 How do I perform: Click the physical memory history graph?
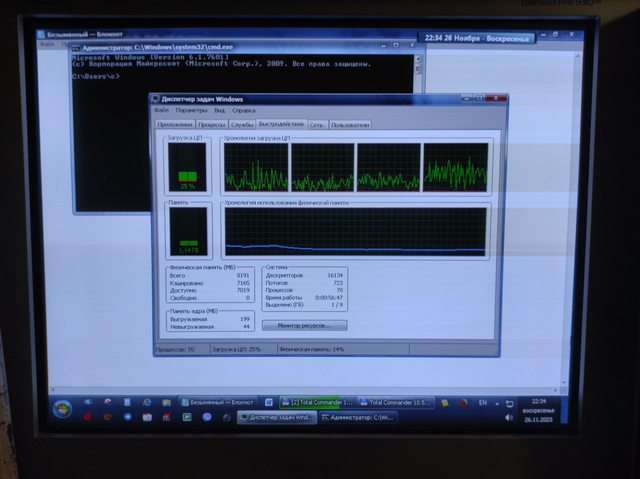[x=356, y=232]
